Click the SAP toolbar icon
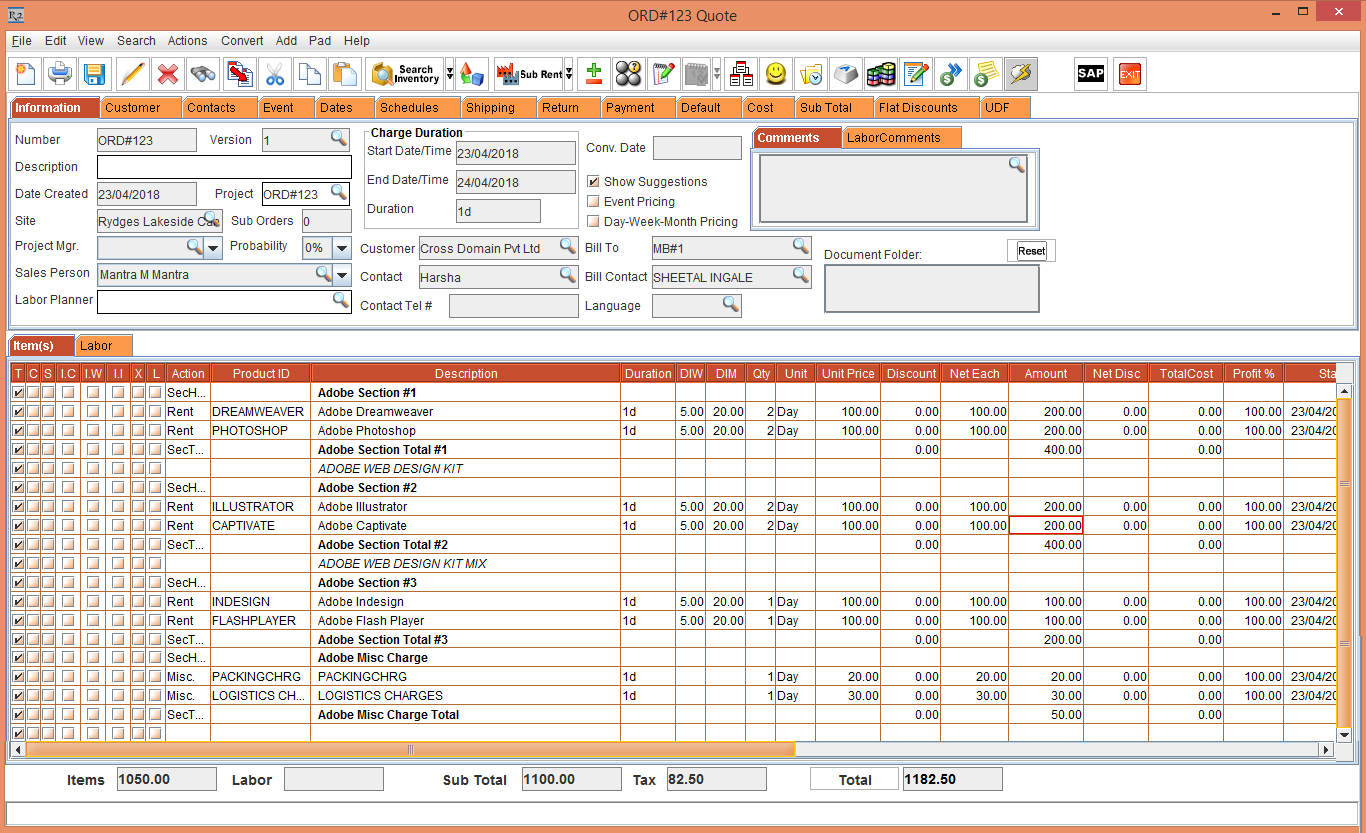The image size is (1366, 833). (x=1090, y=74)
